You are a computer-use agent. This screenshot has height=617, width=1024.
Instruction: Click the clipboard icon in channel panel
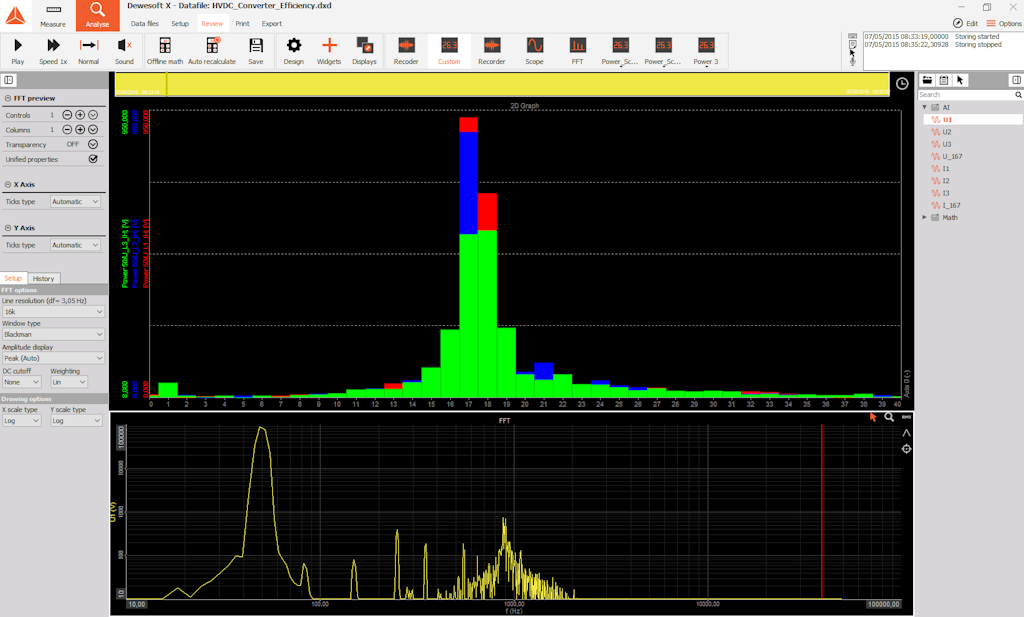(944, 80)
